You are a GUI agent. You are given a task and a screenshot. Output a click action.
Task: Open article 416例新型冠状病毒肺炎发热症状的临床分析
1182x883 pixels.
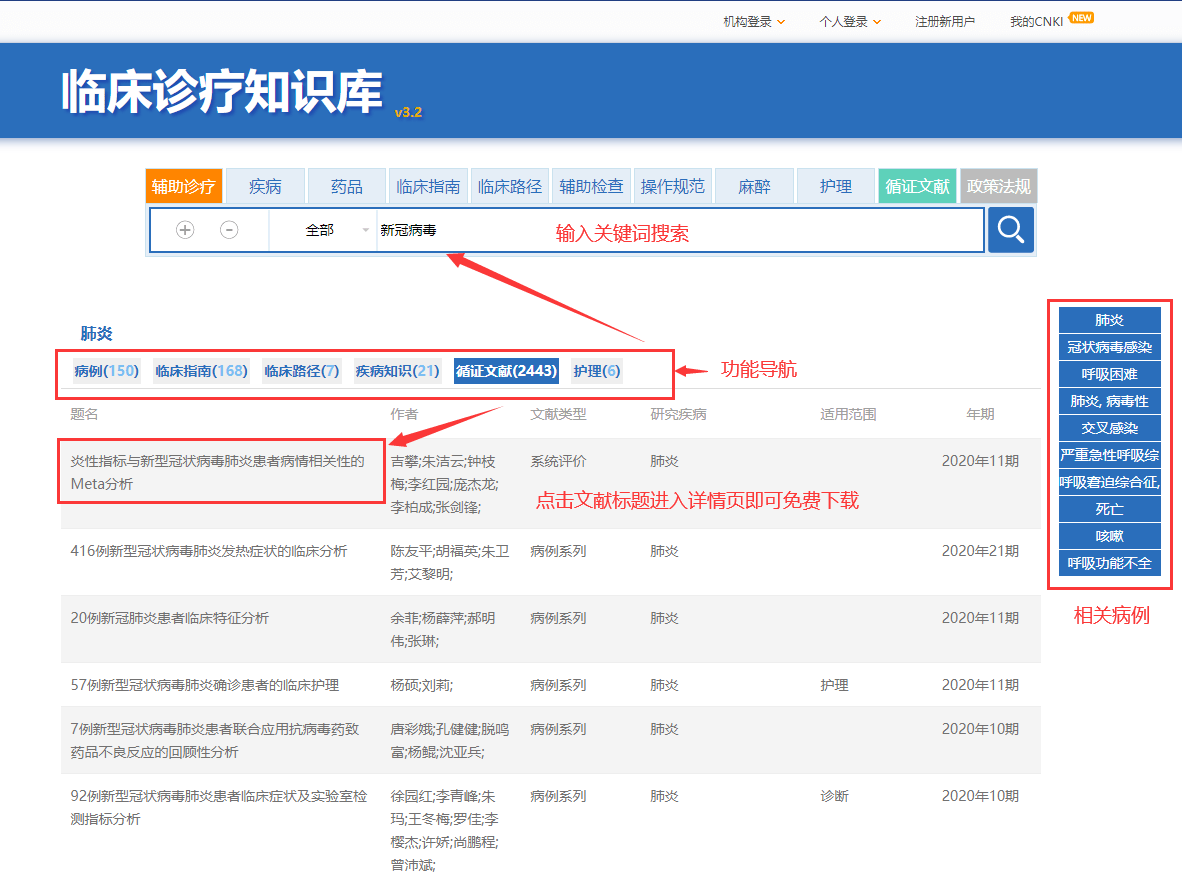[x=209, y=551]
